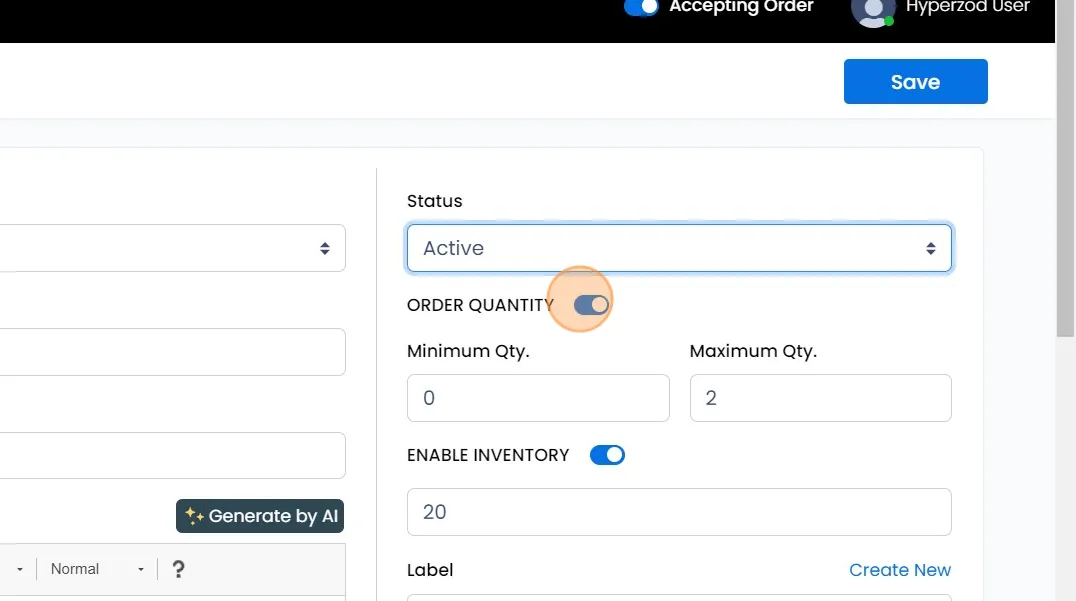Open the Hyperzod User account menu
This screenshot has height=601, width=1076.
coord(966,7)
